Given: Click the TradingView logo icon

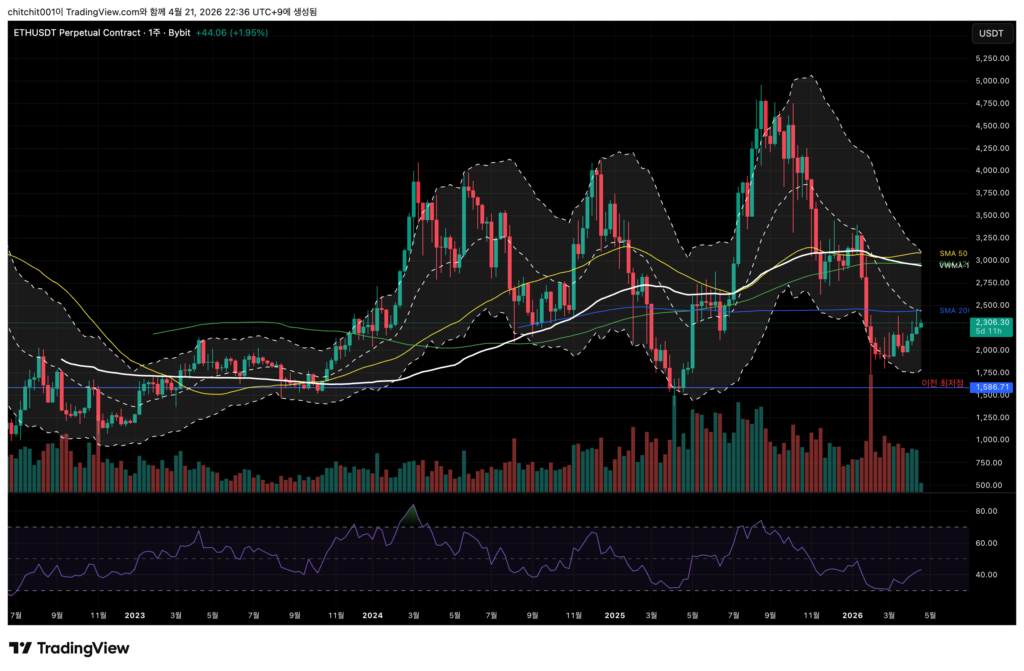Looking at the screenshot, I should coord(20,648).
